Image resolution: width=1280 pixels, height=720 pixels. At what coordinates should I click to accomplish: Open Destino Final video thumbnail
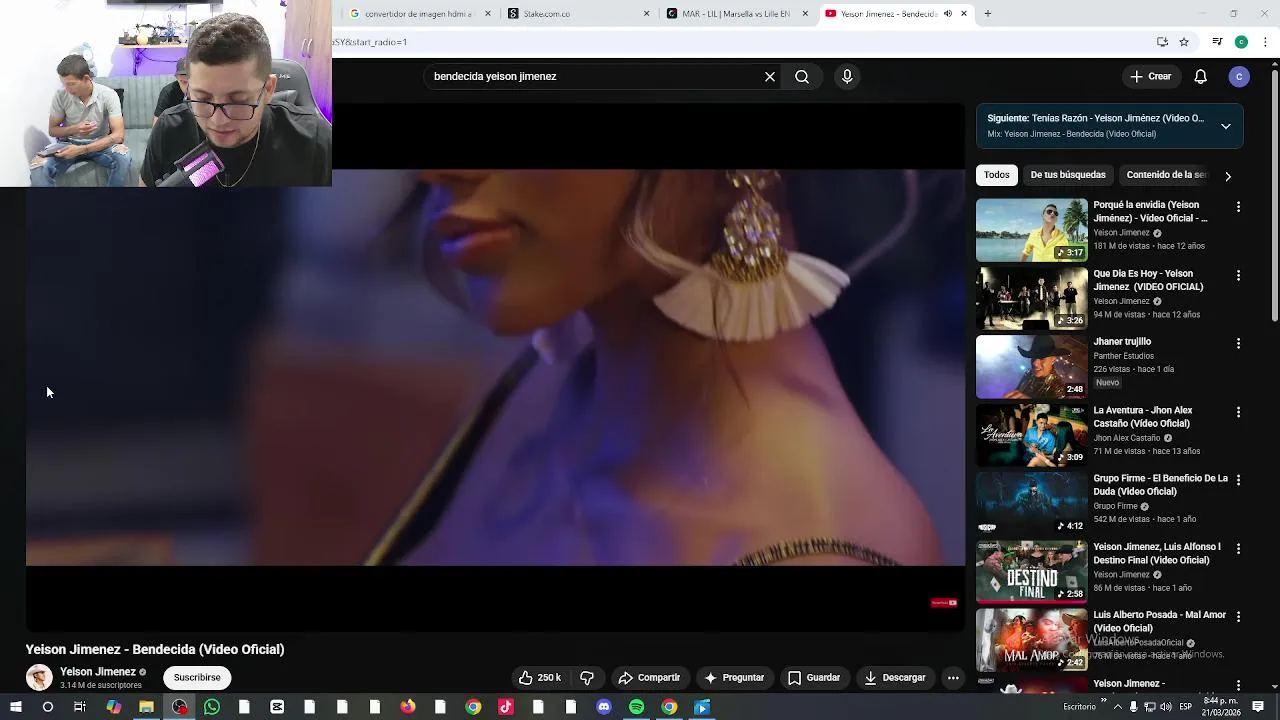click(x=1031, y=572)
